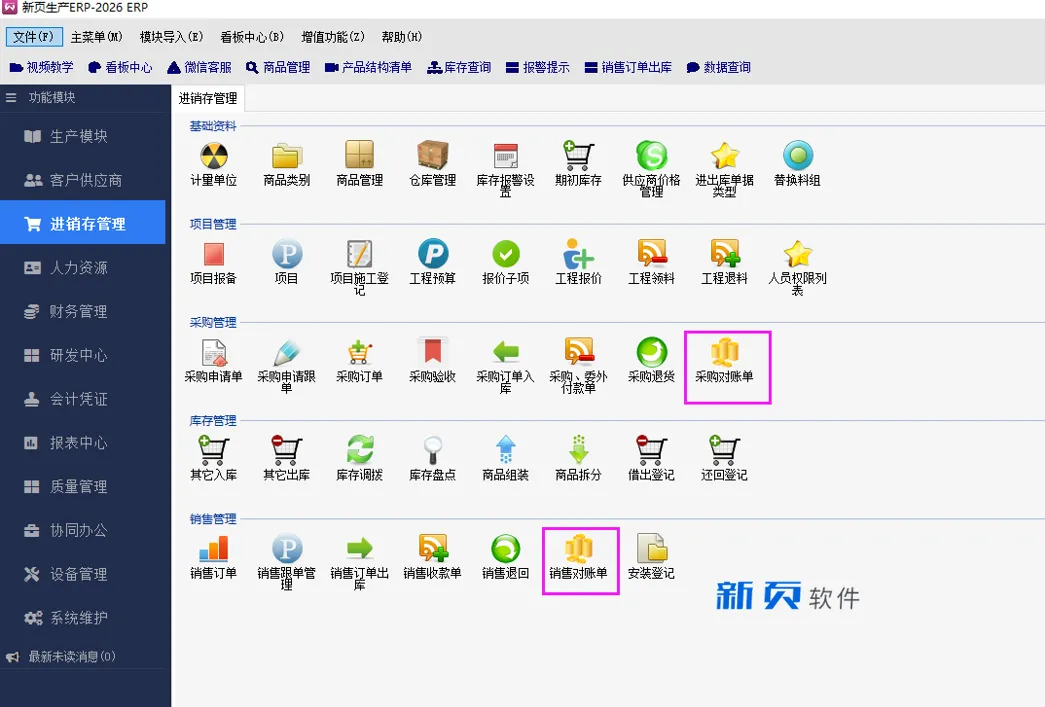
Task: Open the 主菜单(M) menu
Action: [97, 37]
